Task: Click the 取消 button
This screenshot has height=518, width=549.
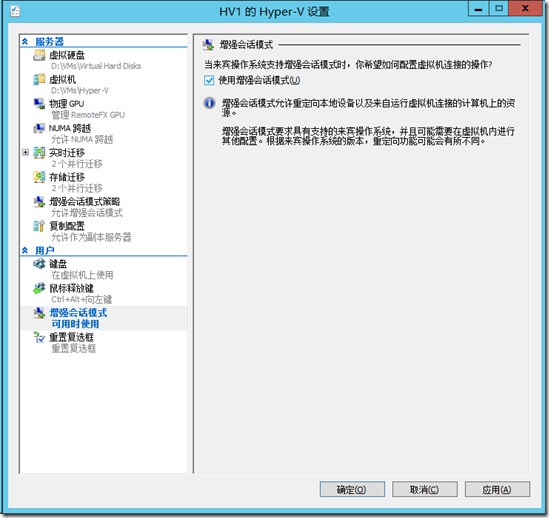Action: coord(424,489)
